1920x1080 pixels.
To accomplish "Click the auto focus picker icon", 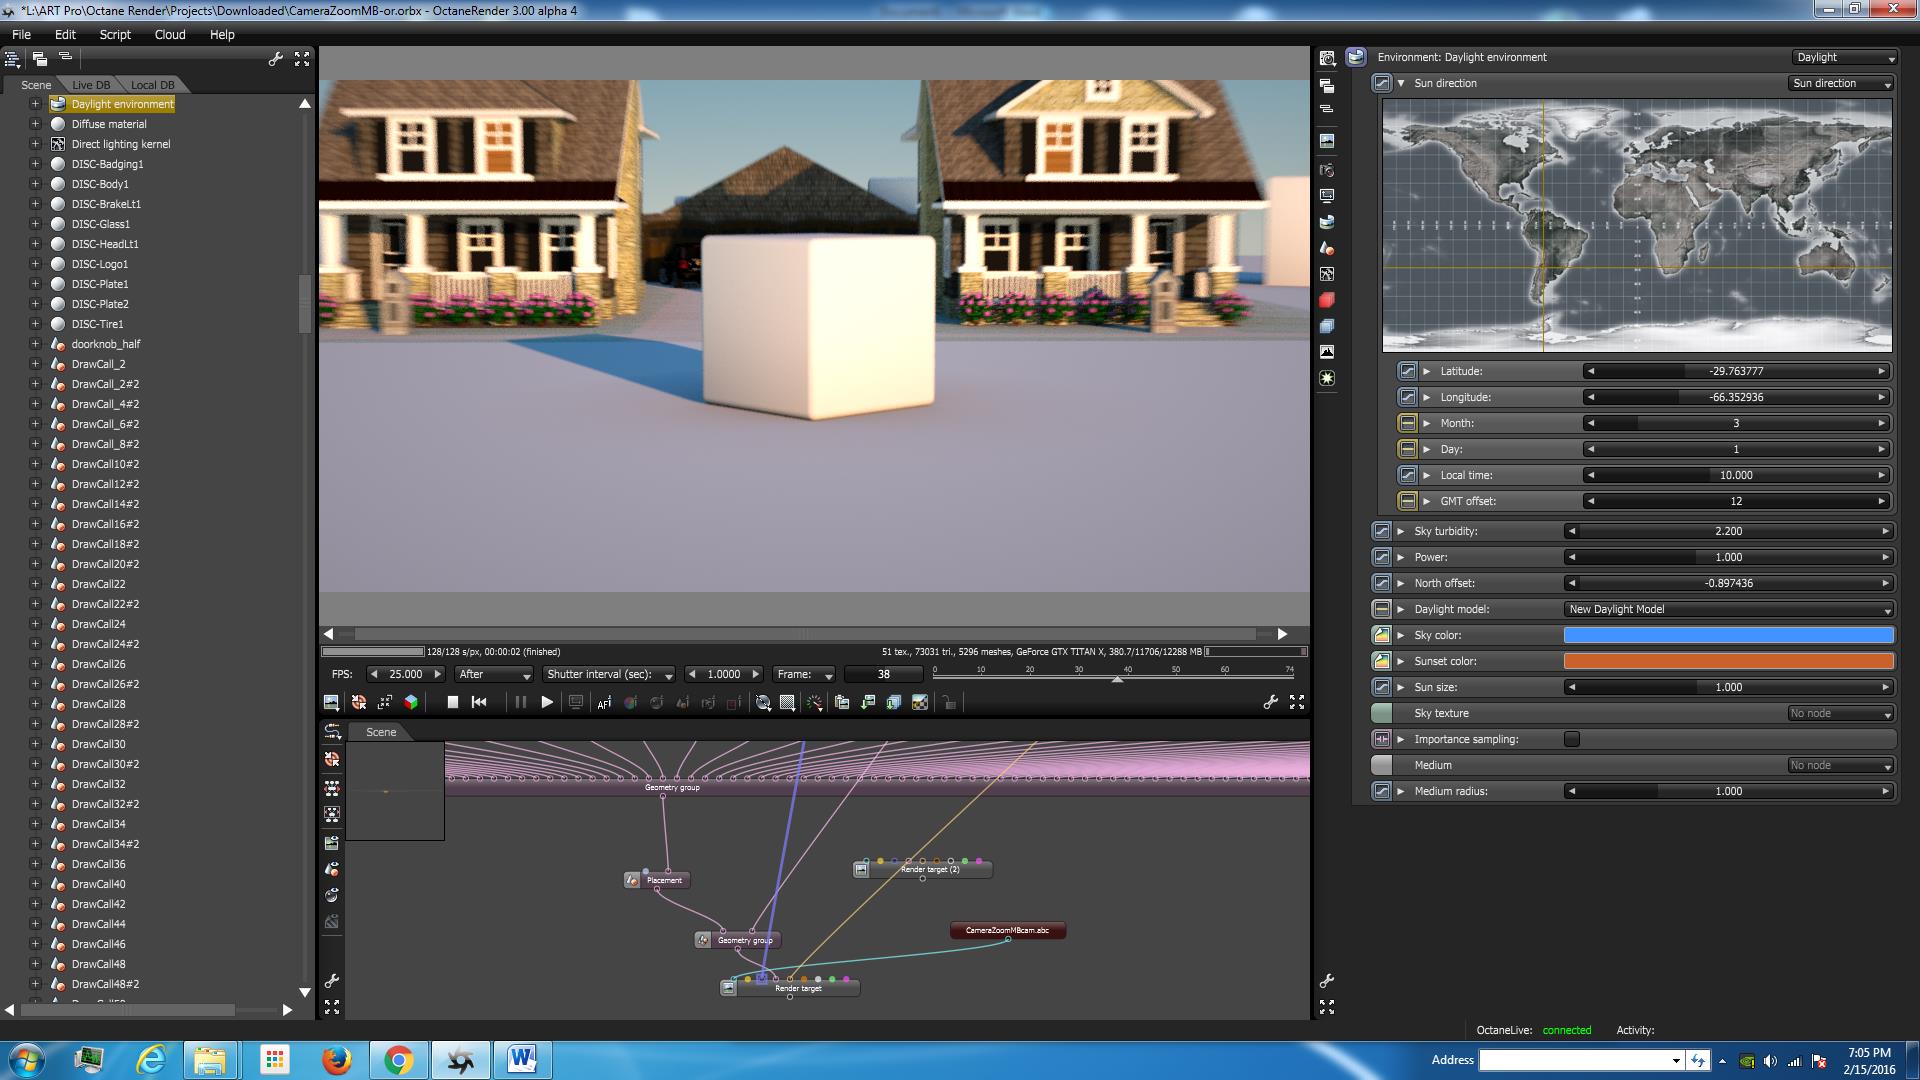I will point(604,703).
